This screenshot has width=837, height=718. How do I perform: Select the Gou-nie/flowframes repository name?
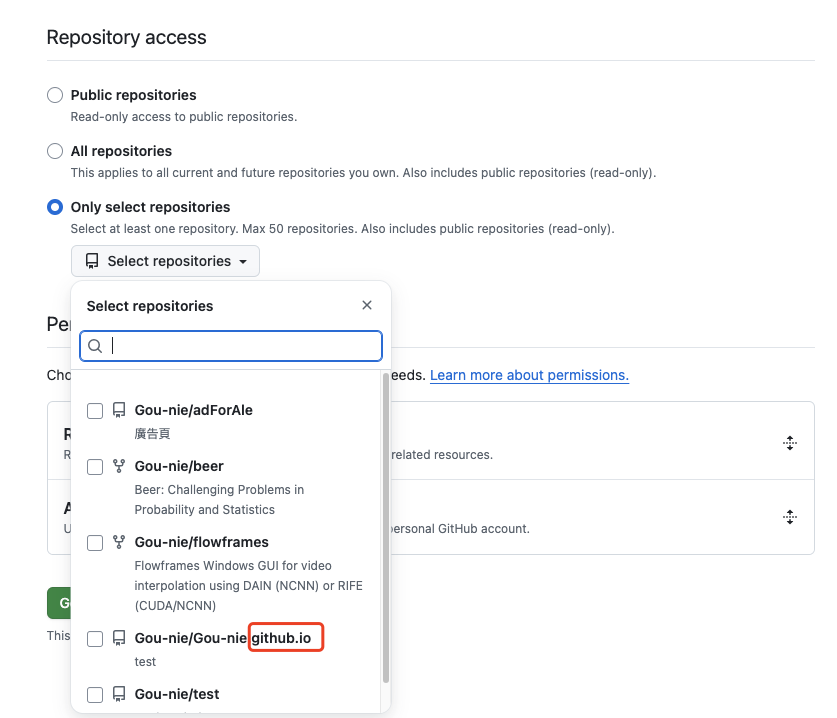click(202, 542)
